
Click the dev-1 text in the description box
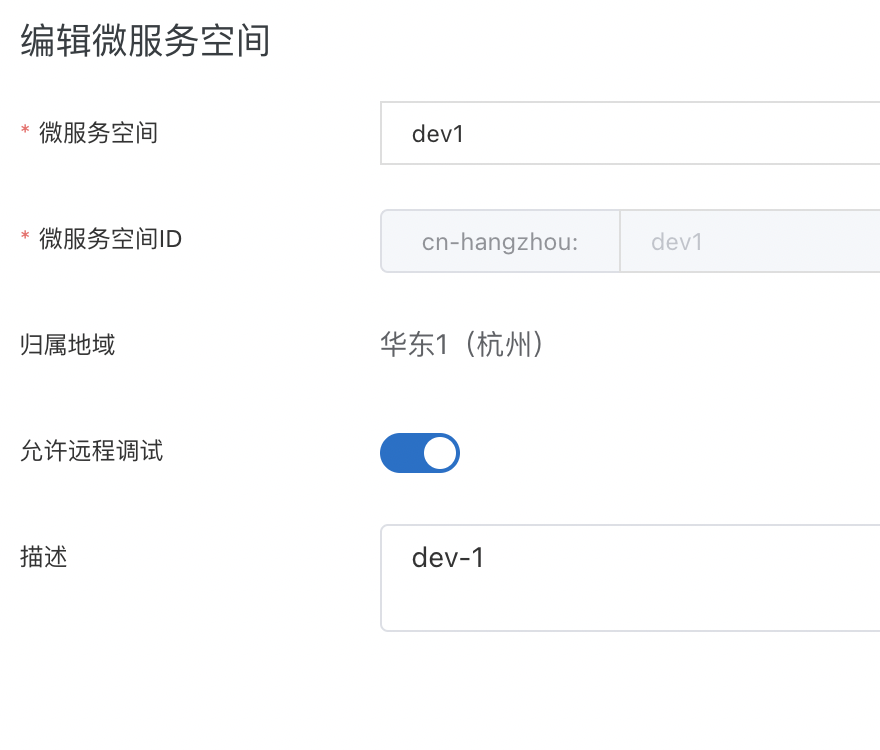[448, 558]
